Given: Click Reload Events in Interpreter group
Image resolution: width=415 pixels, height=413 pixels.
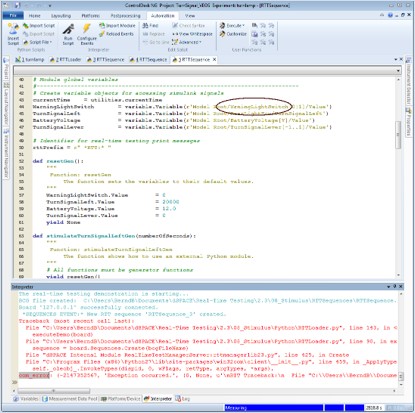Looking at the screenshot, I should coord(116,34).
